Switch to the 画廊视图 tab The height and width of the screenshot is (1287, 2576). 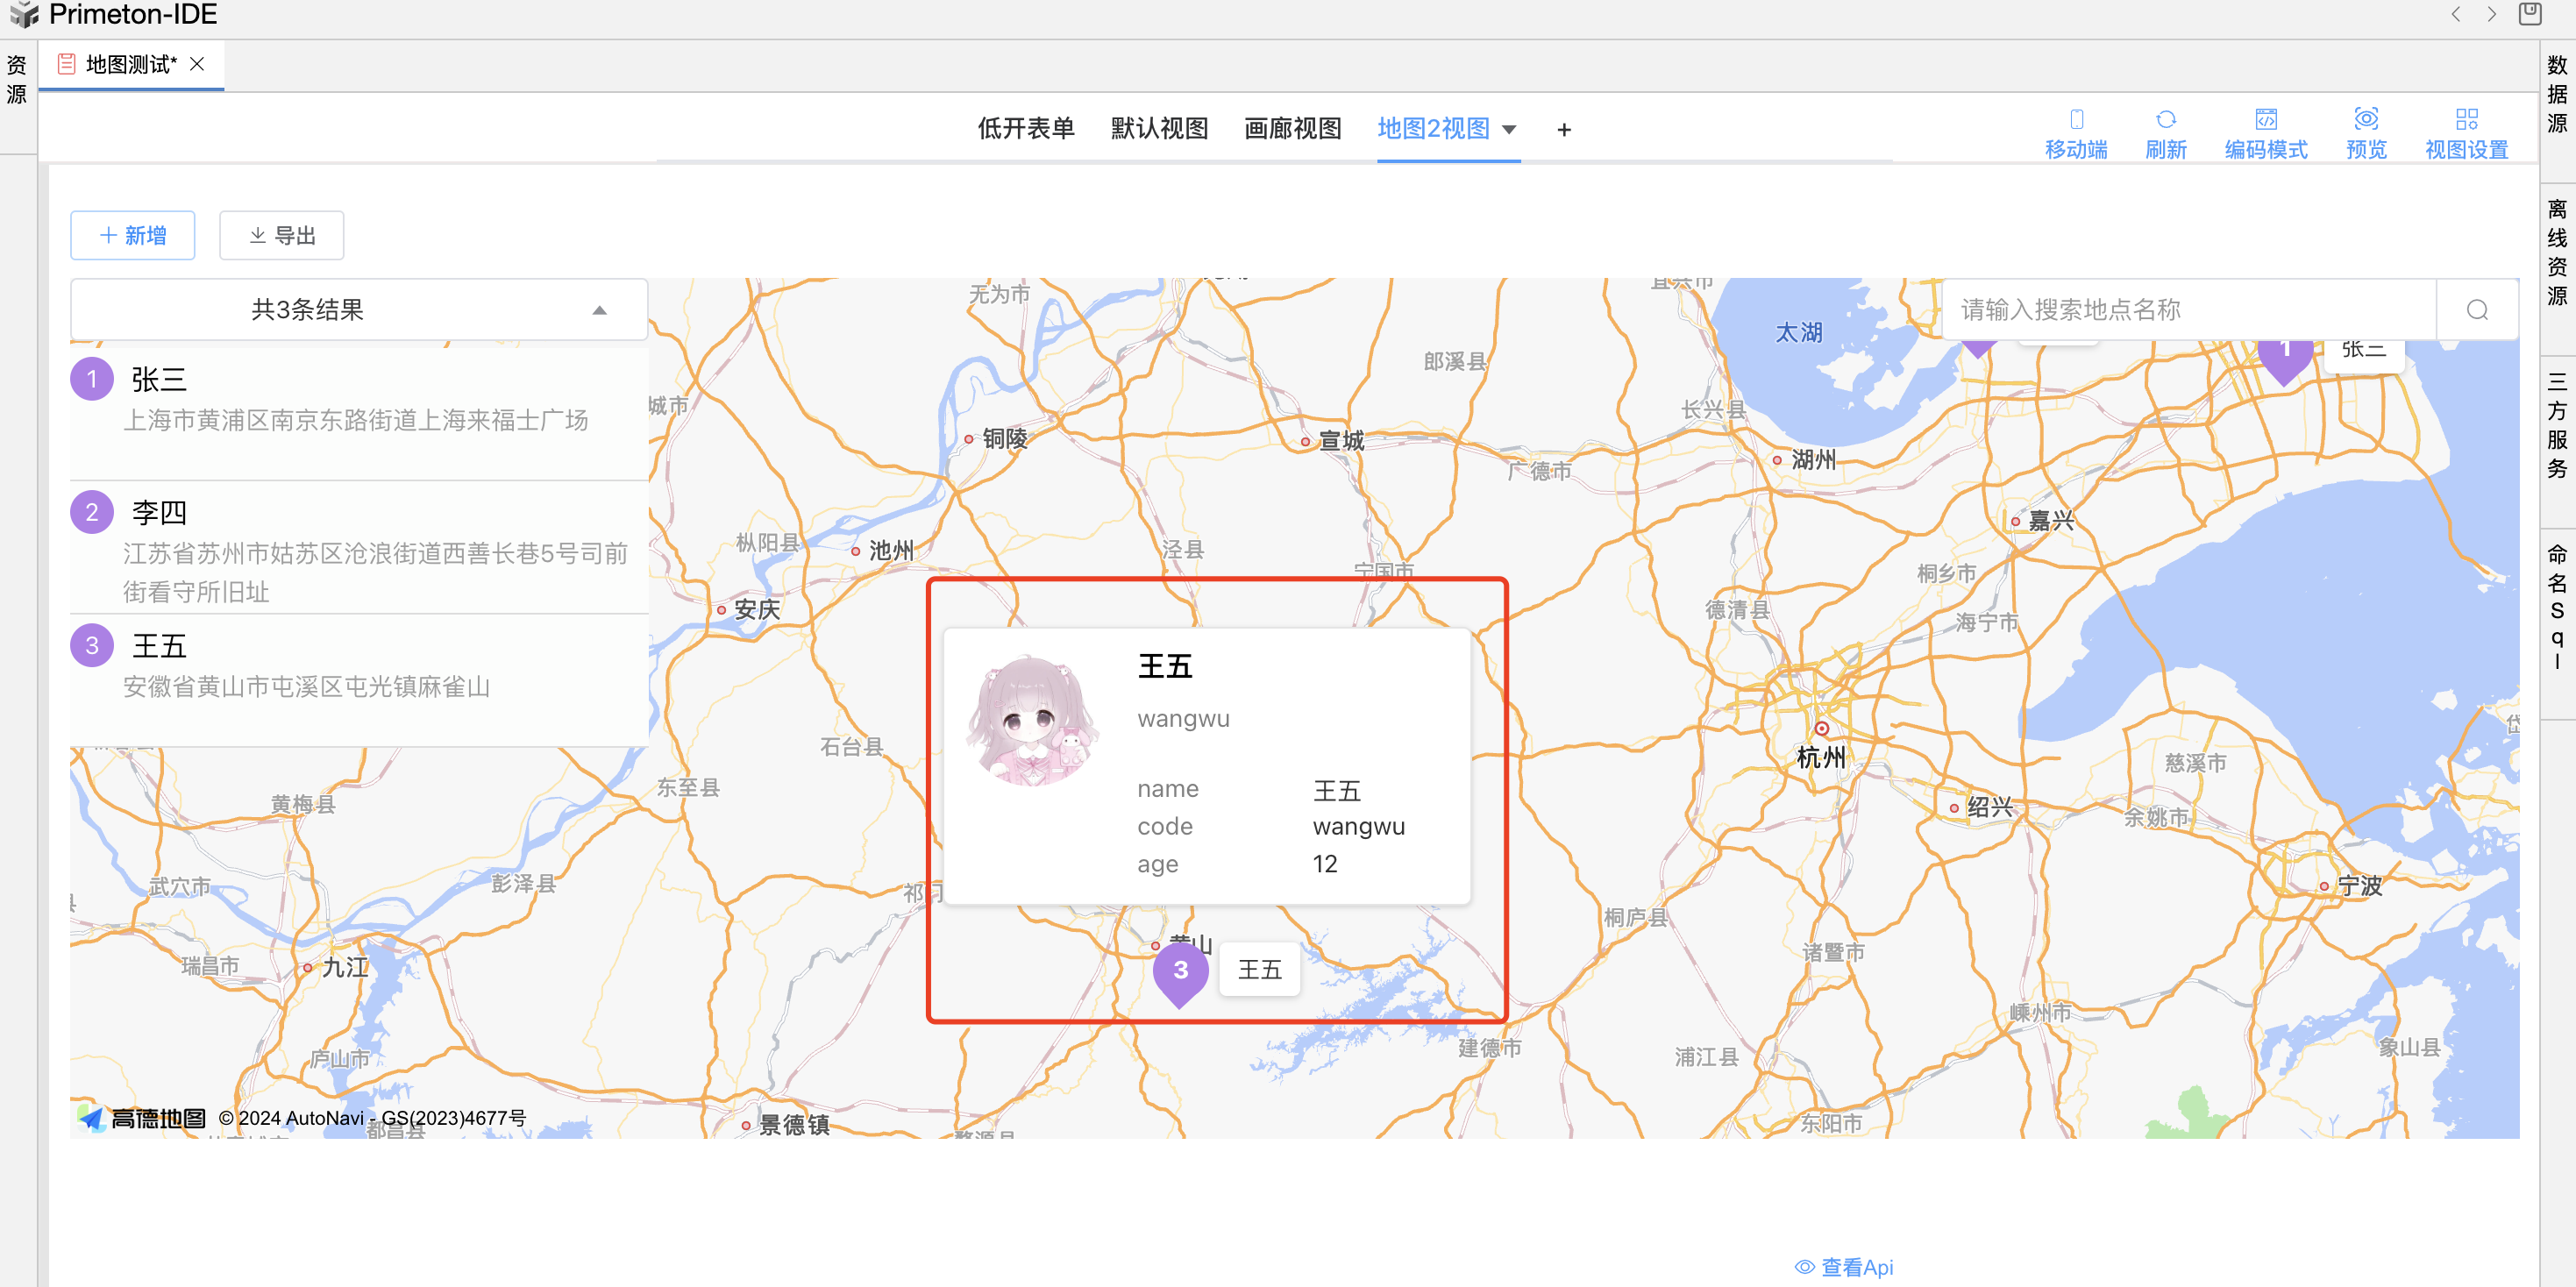pos(1292,129)
